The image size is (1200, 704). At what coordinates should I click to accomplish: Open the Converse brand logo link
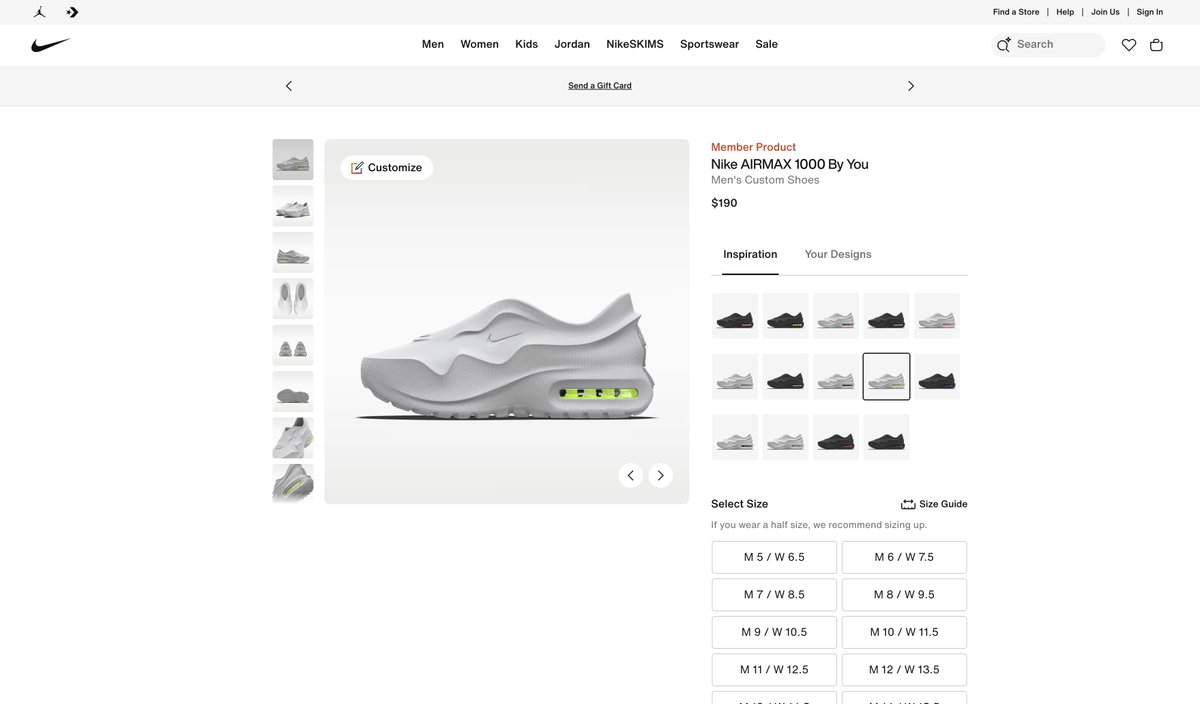click(x=72, y=12)
